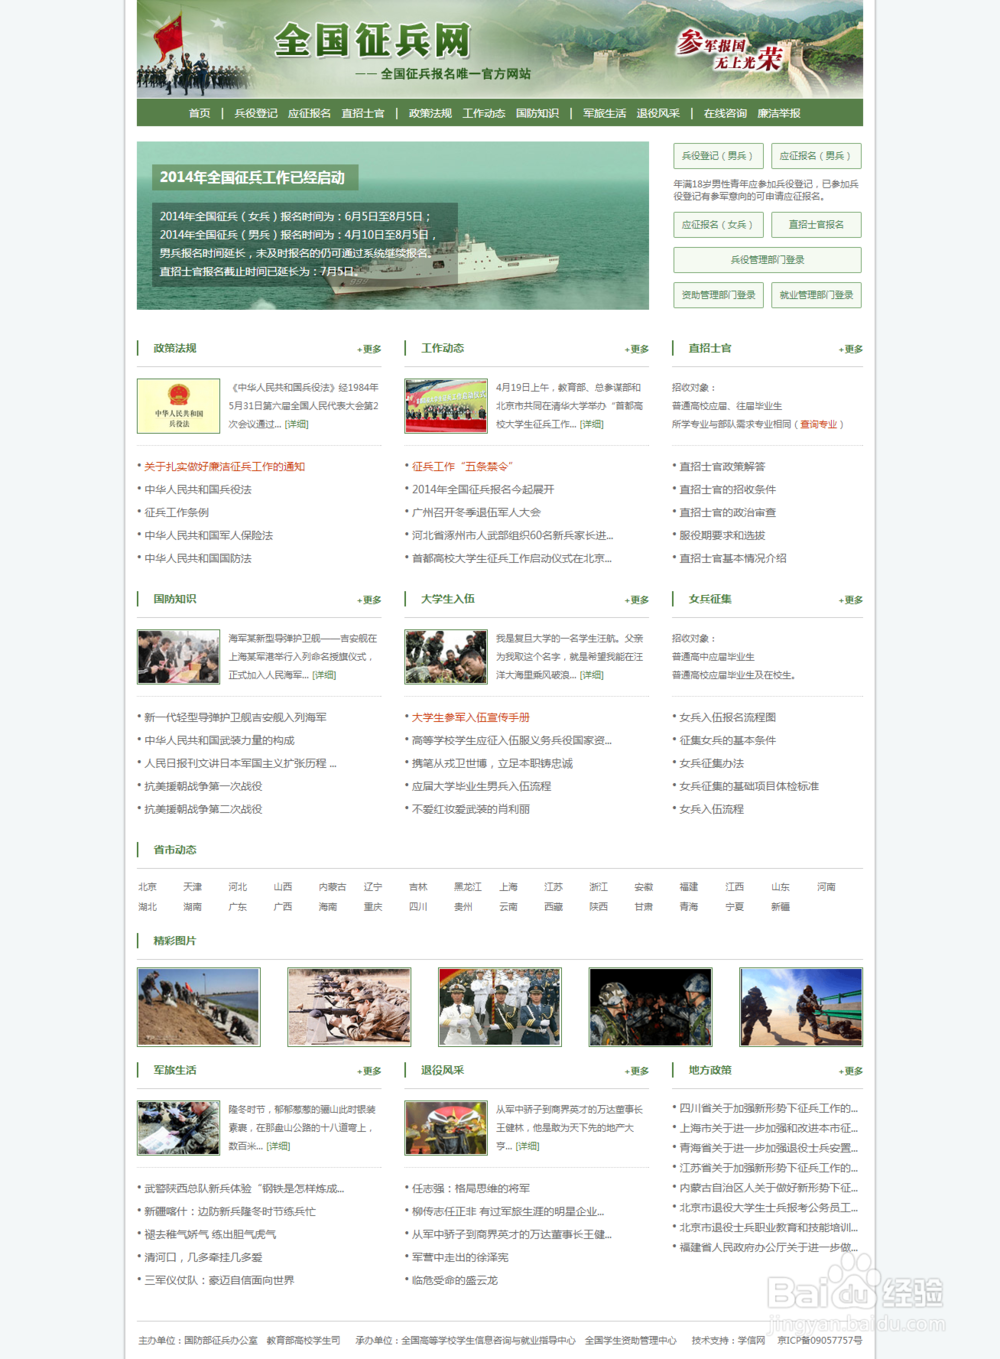
Task: Expand 更多 for the 工作动态 section
Action: 637,349
